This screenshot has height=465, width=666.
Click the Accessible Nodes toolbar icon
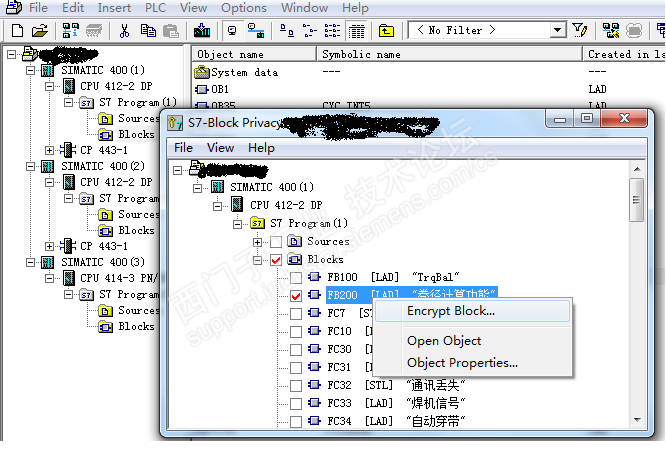point(71,31)
